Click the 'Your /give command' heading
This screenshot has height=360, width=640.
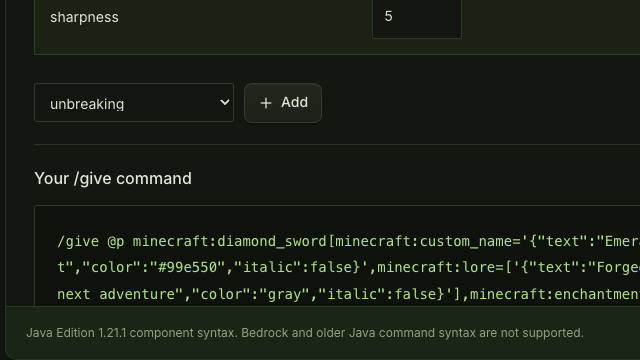[113, 179]
